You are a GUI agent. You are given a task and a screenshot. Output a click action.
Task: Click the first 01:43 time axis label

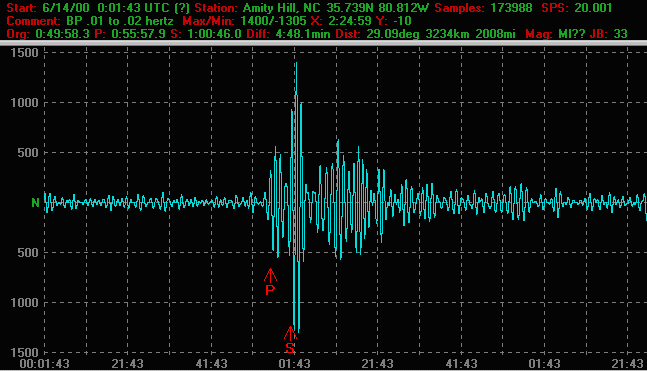[294, 364]
